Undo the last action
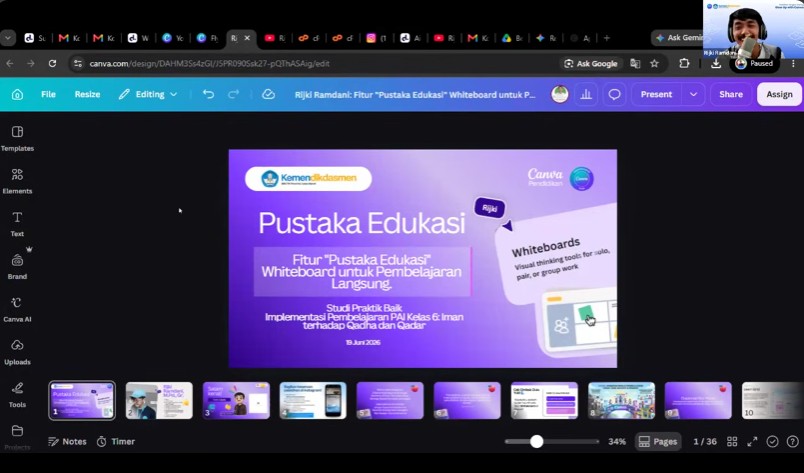The image size is (804, 473). pyautogui.click(x=208, y=94)
